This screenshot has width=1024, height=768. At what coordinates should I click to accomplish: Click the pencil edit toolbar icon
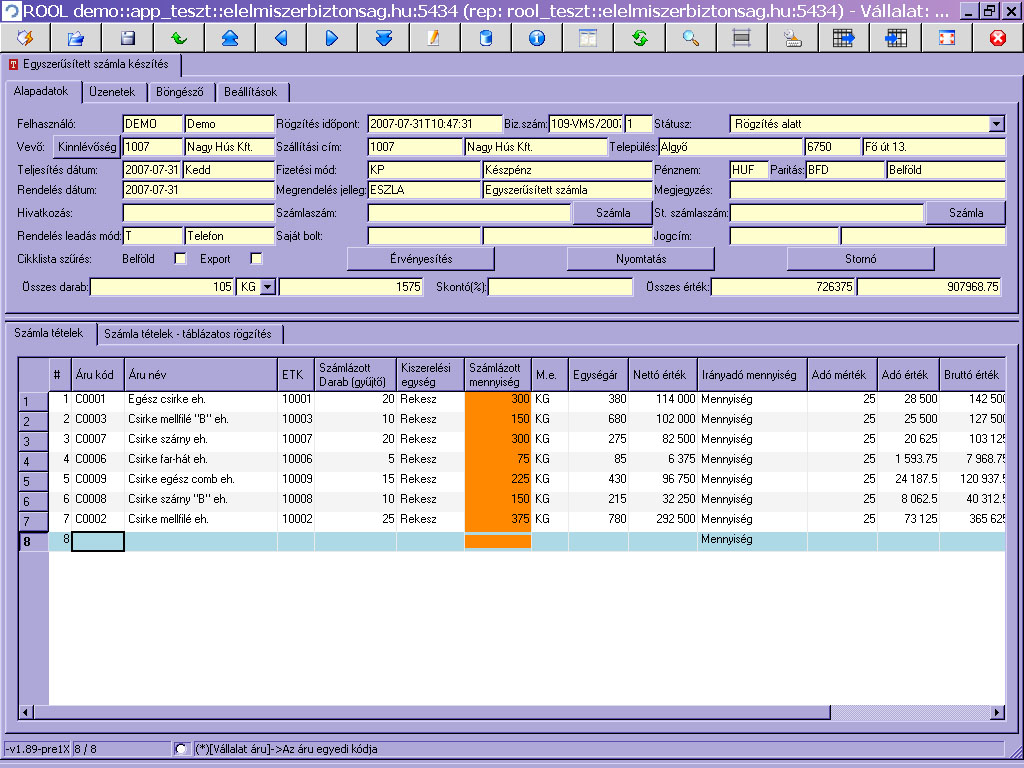[x=434, y=38]
